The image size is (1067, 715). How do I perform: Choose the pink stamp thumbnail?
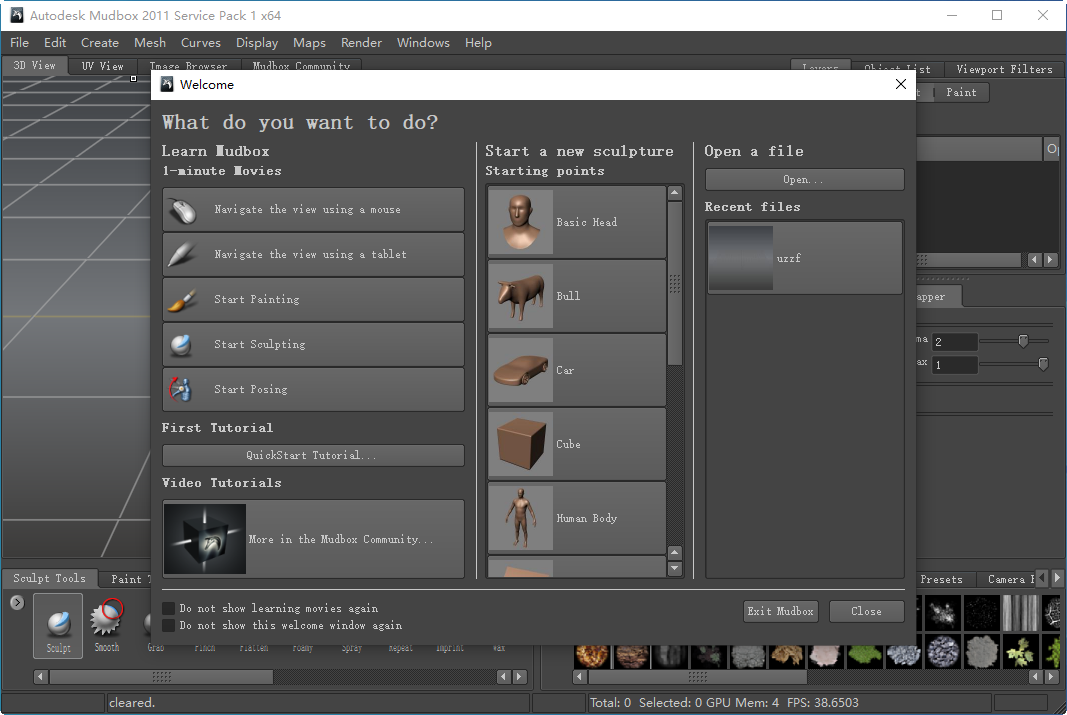826,655
